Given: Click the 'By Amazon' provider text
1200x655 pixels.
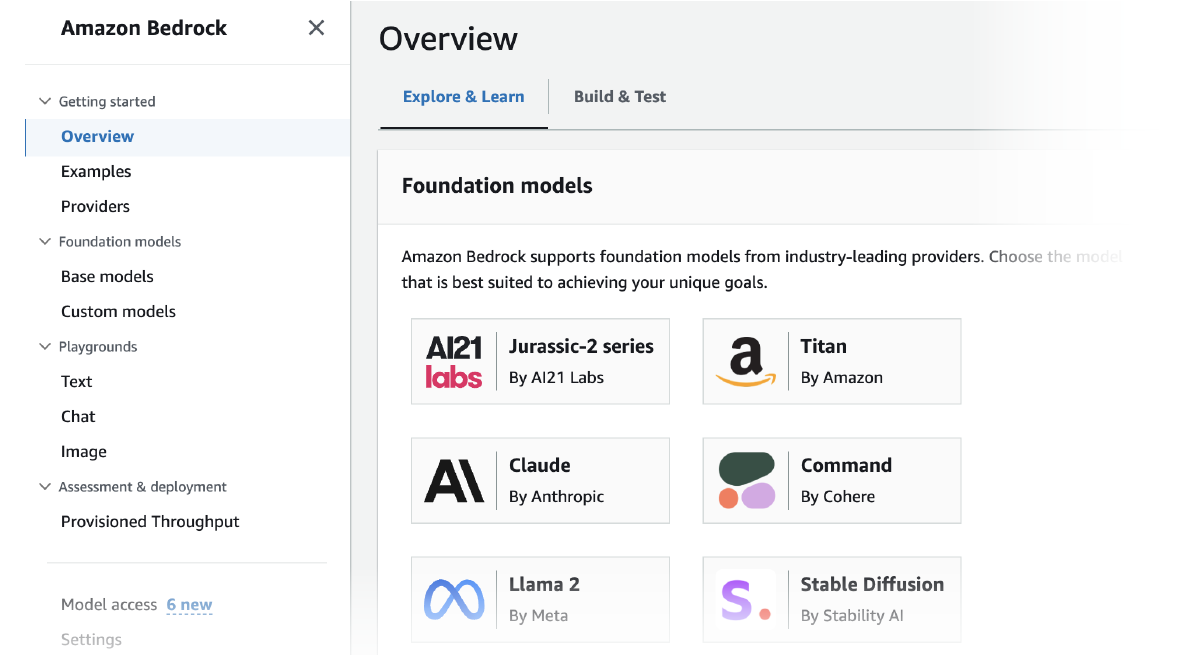Looking at the screenshot, I should pos(842,378).
